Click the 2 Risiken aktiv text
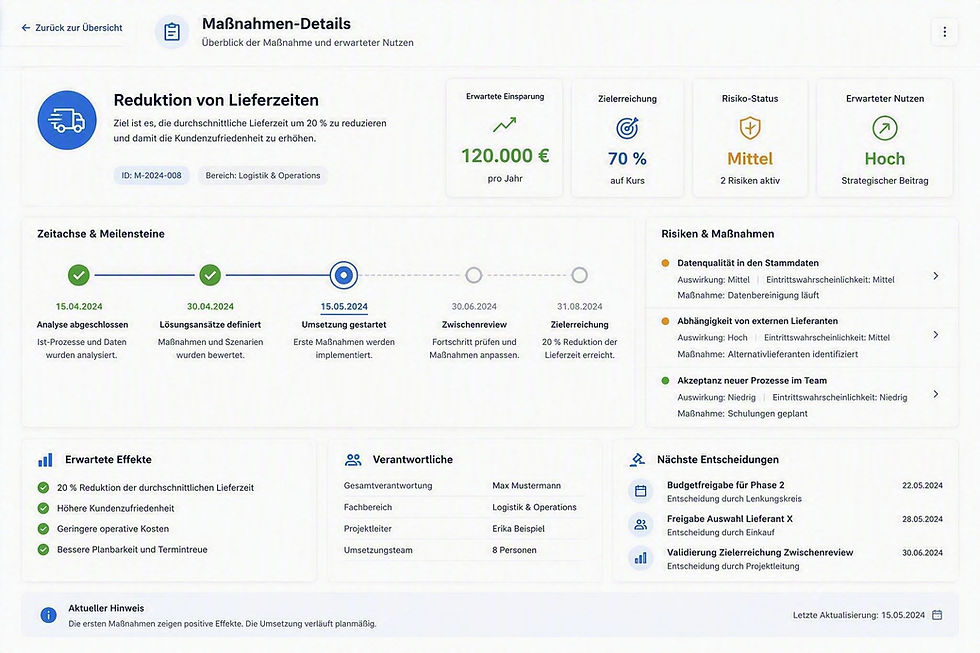 click(x=750, y=181)
